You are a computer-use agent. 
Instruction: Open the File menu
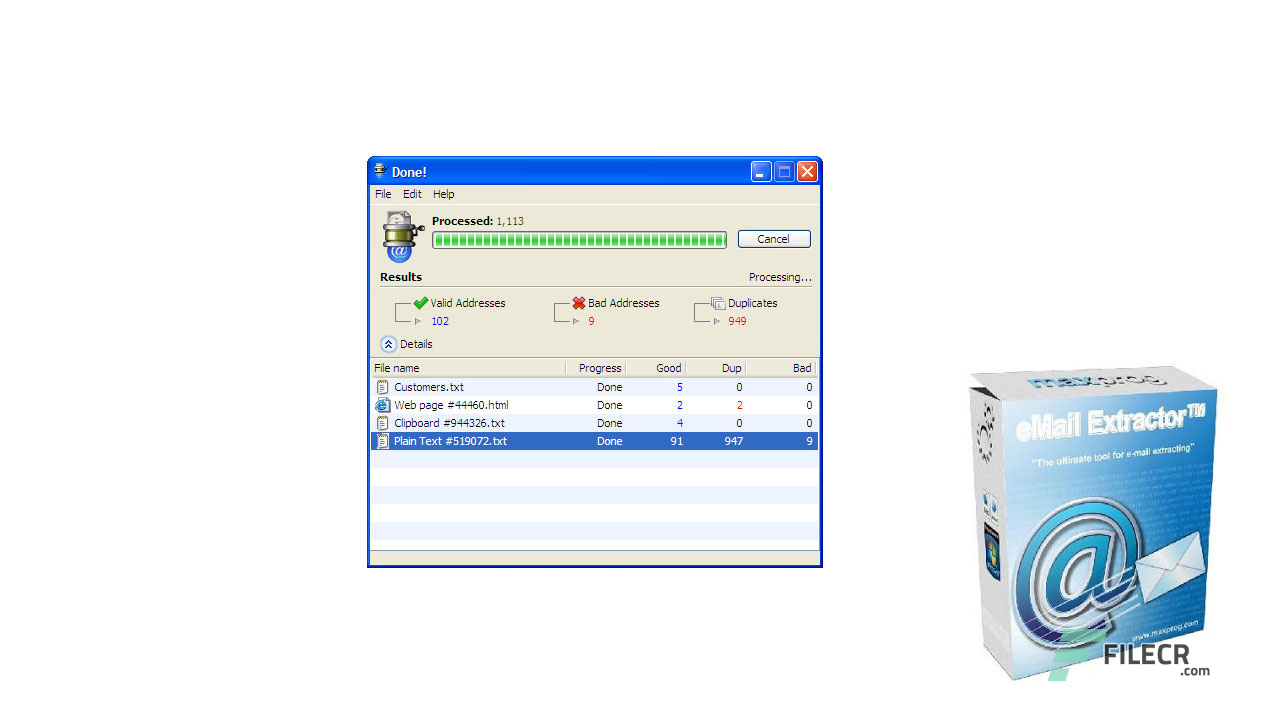pos(383,194)
